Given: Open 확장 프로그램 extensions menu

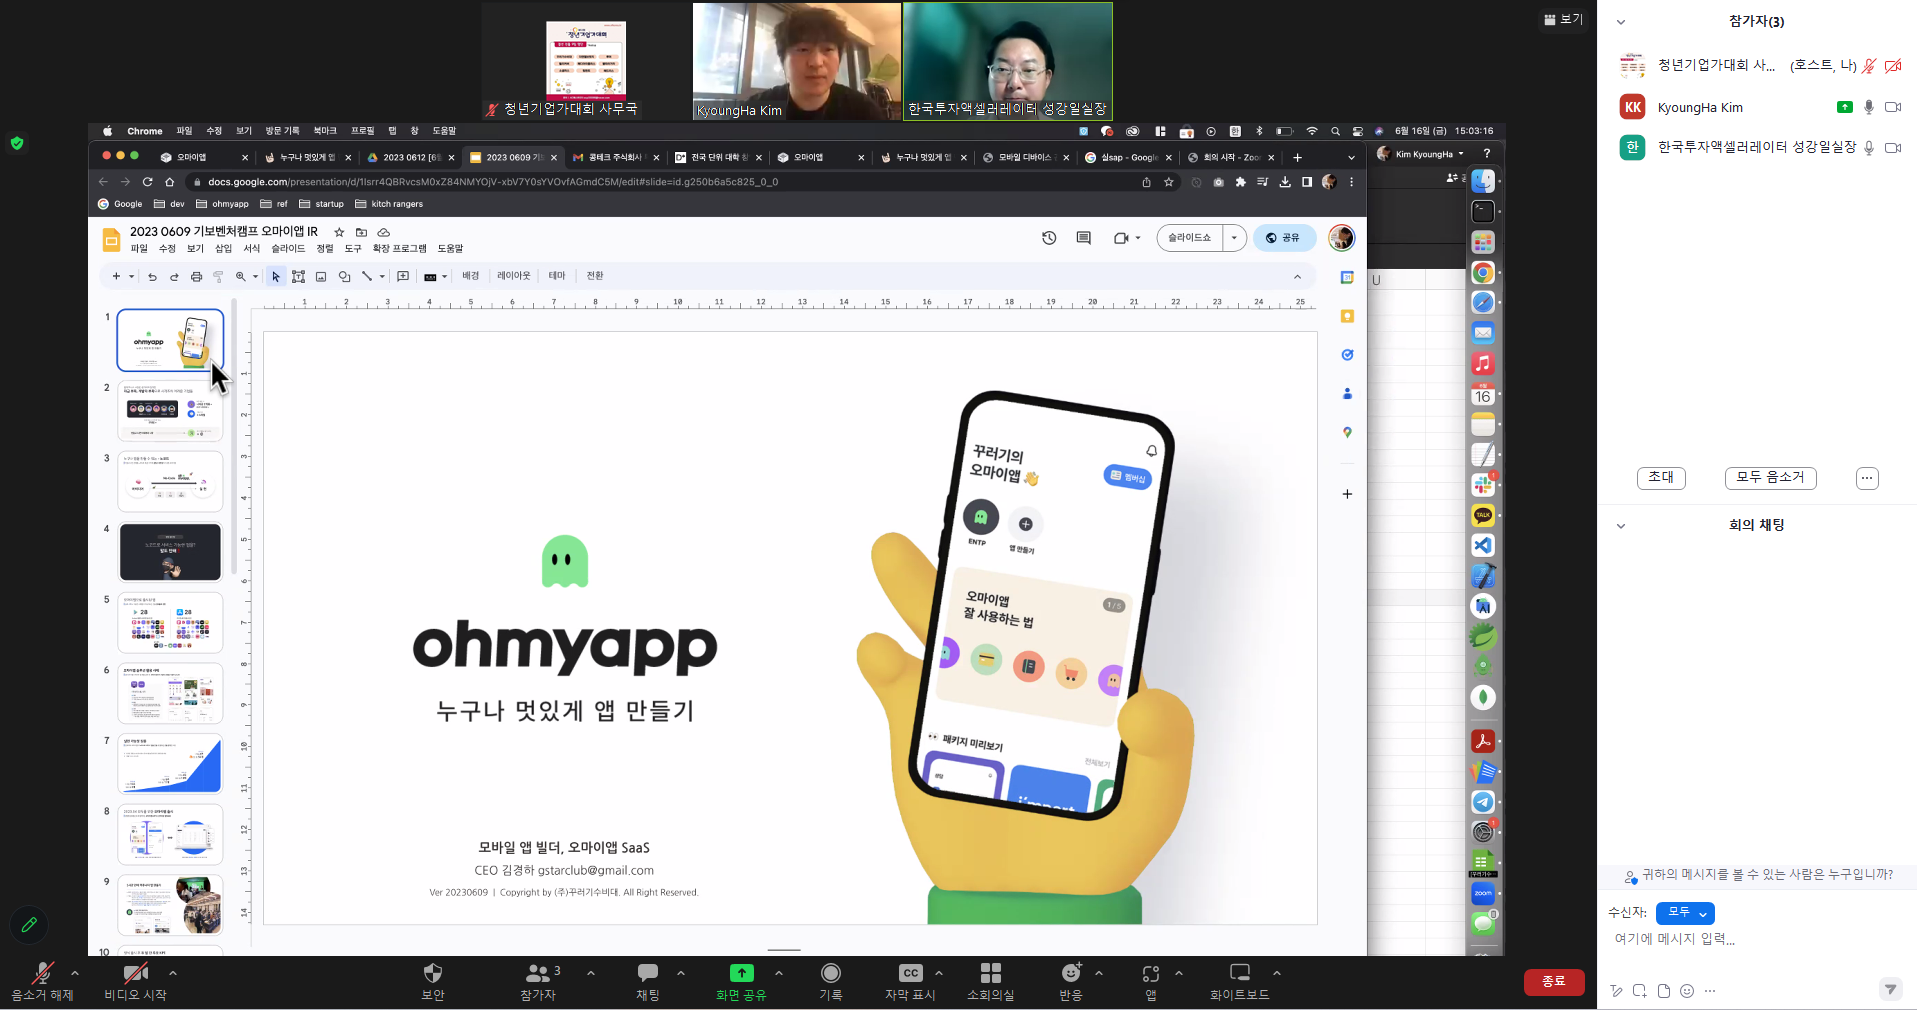Looking at the screenshot, I should click(x=399, y=249).
